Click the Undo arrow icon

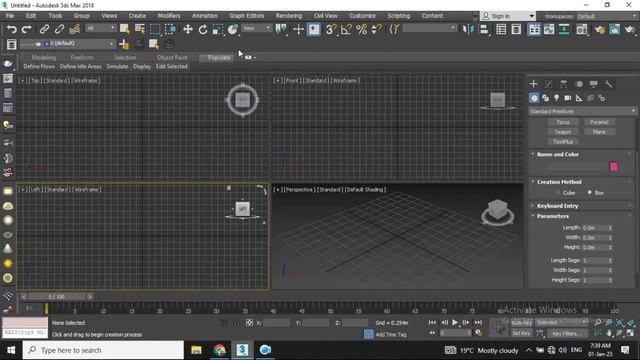tap(11, 29)
